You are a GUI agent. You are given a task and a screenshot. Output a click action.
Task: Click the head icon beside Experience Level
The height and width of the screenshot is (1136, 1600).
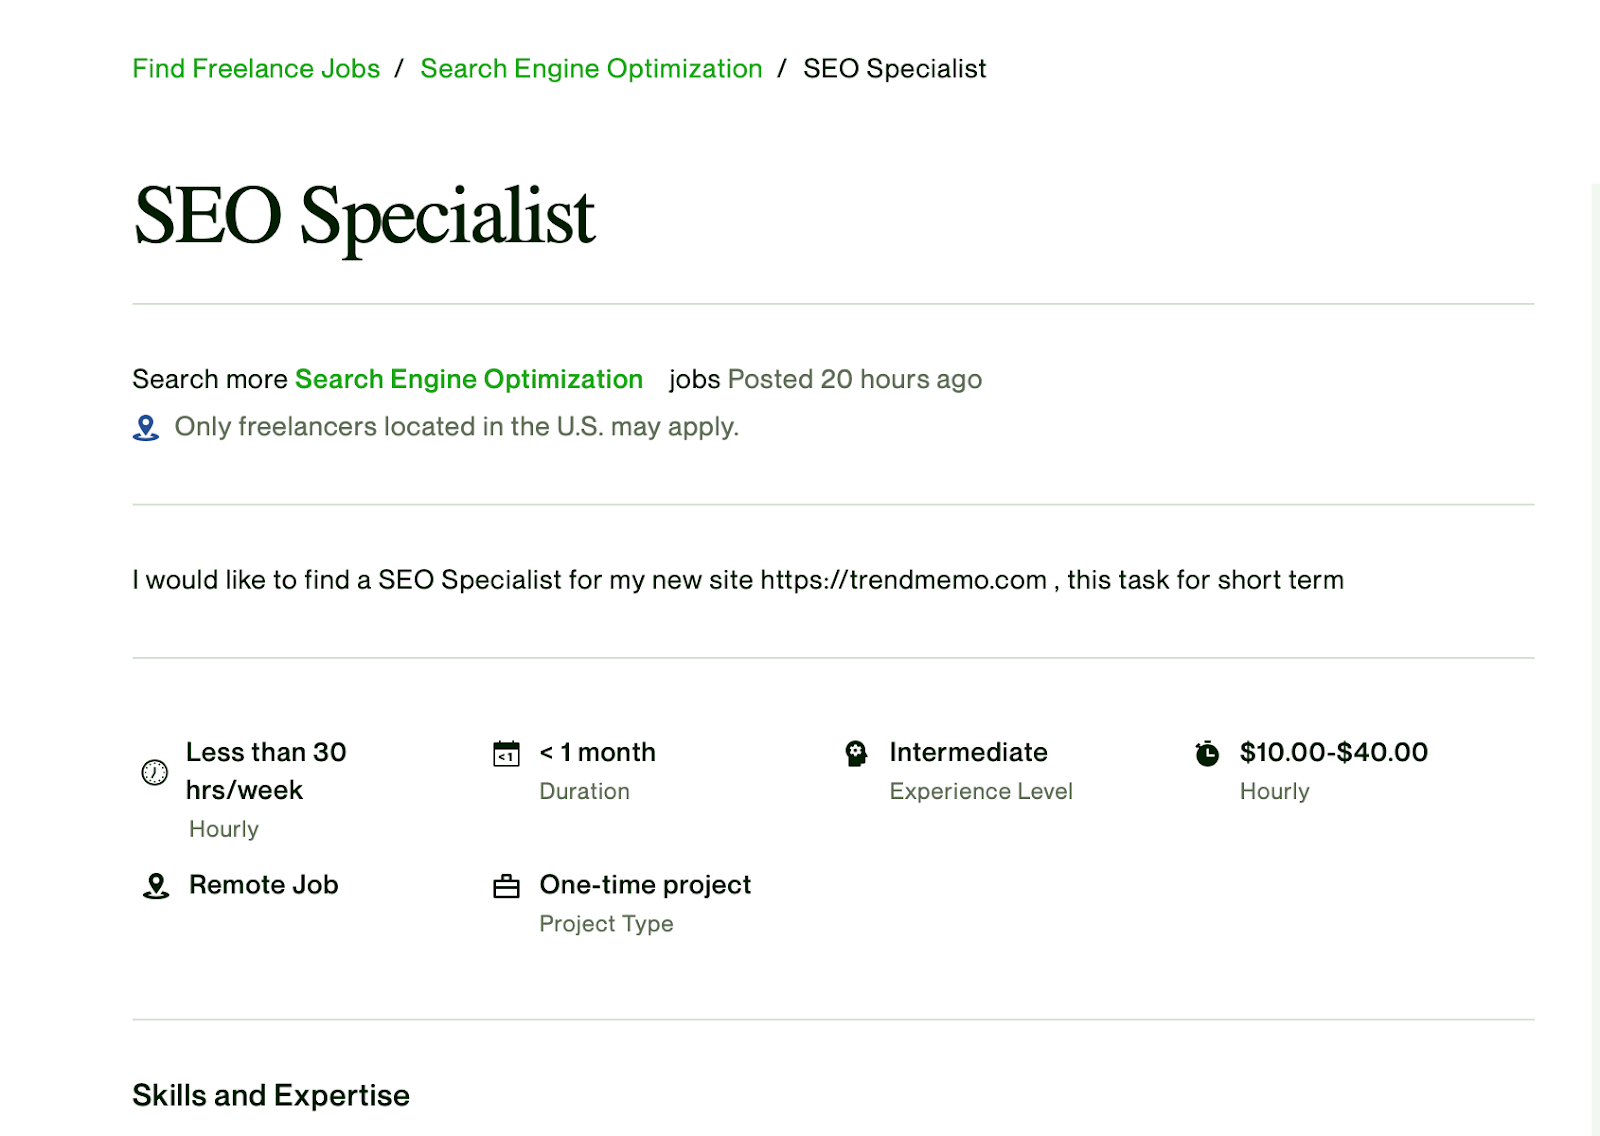coord(856,753)
